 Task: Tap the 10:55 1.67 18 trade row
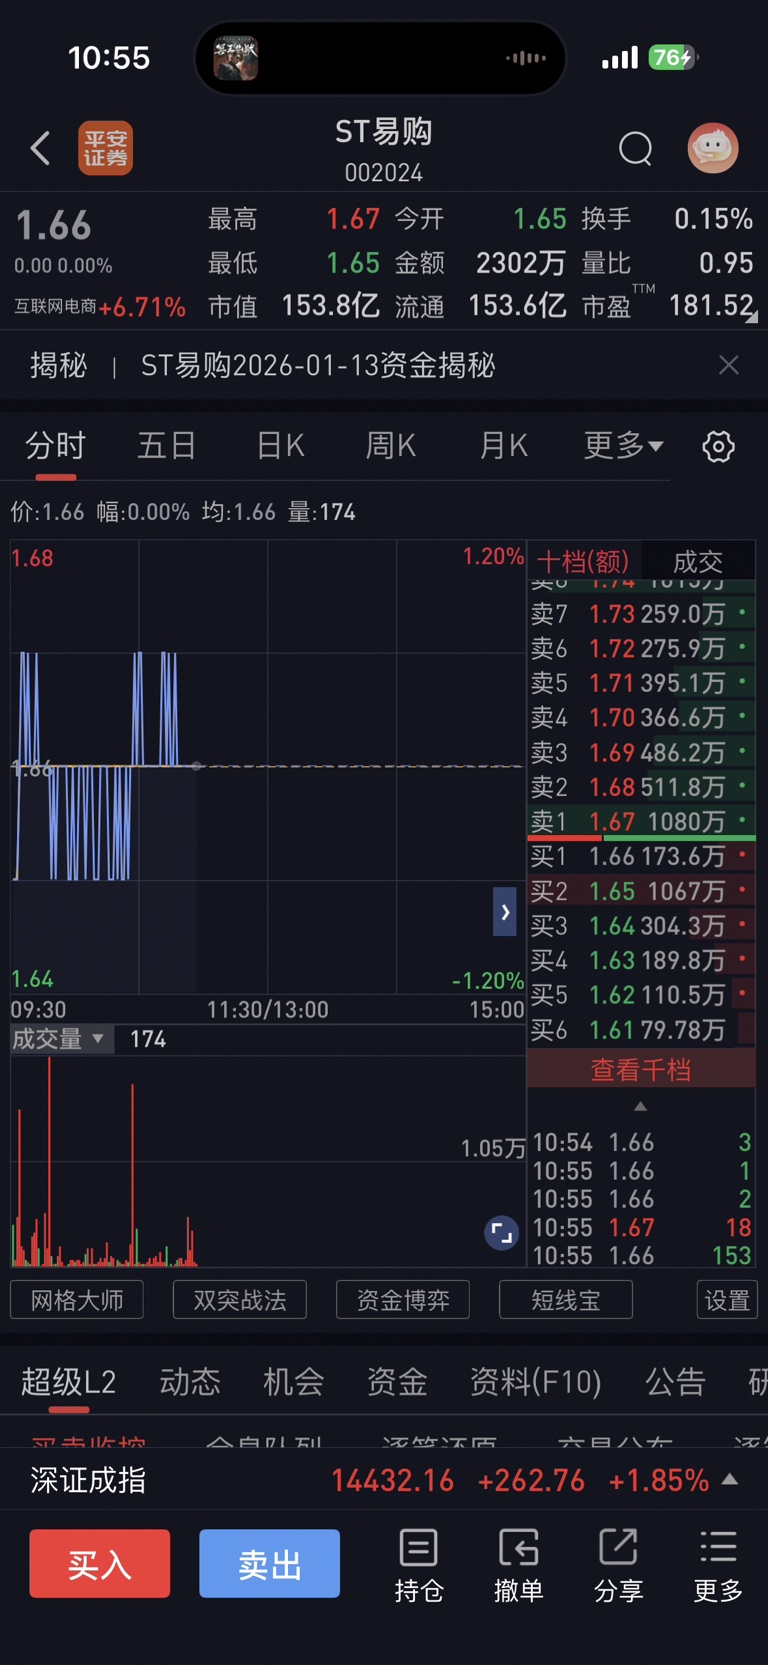(641, 1227)
